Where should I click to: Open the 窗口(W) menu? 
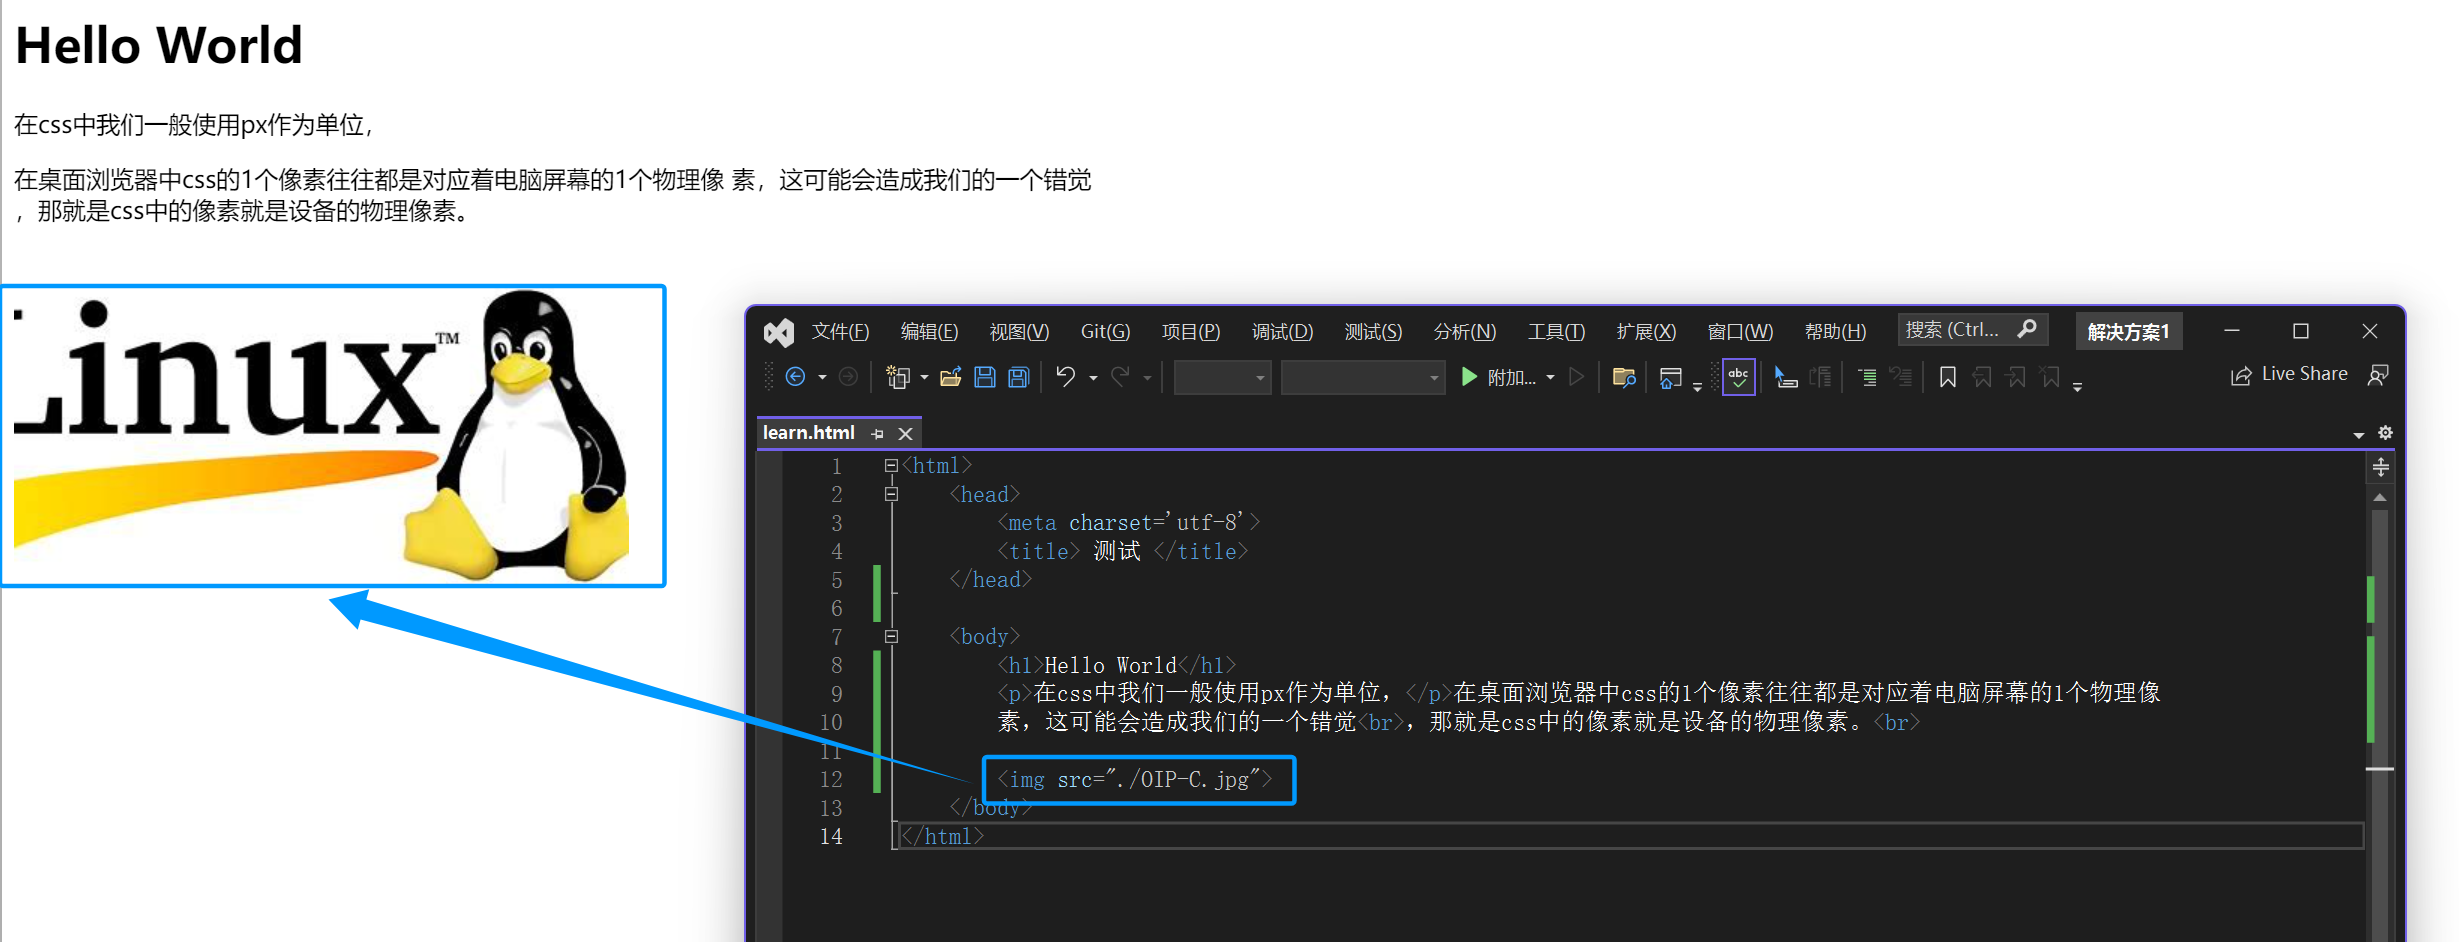1740,331
